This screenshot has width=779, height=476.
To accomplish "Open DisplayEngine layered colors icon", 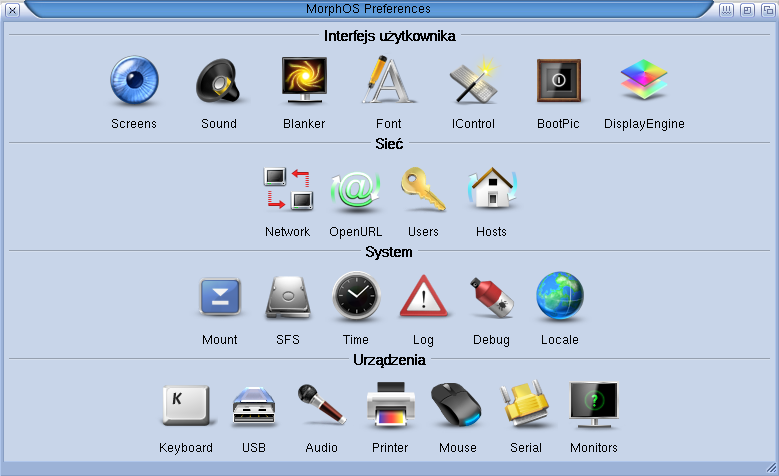I will (x=644, y=79).
